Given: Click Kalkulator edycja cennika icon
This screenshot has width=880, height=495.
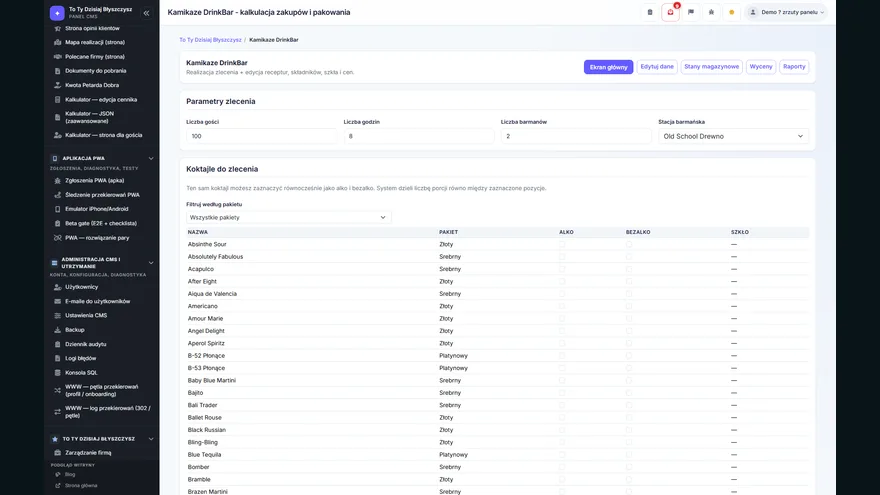Looking at the screenshot, I should pos(57,99).
